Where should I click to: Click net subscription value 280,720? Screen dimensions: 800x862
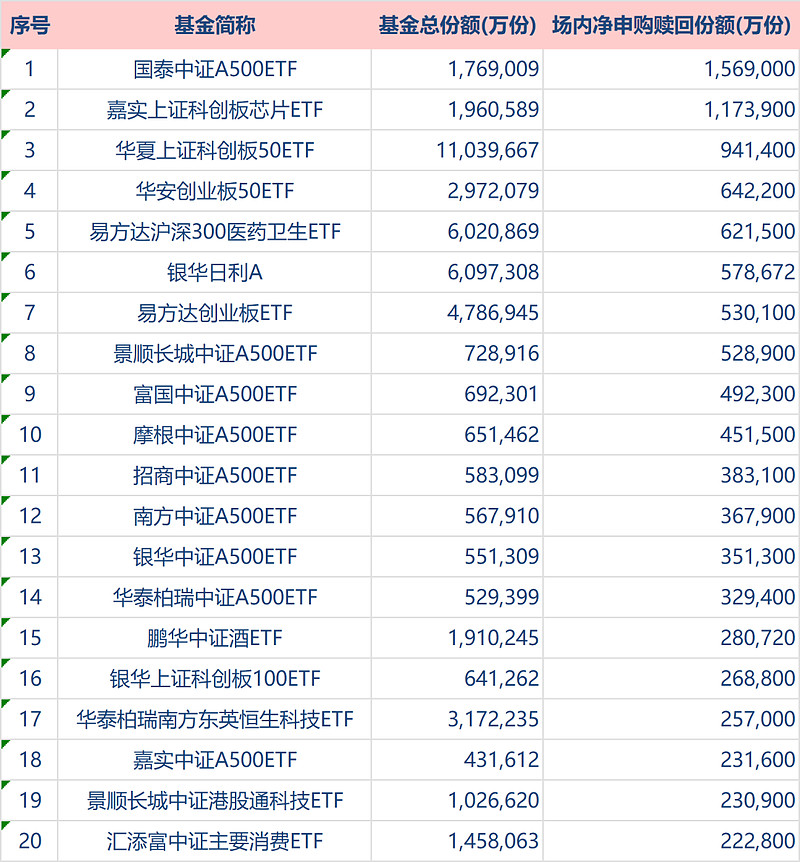758,638
